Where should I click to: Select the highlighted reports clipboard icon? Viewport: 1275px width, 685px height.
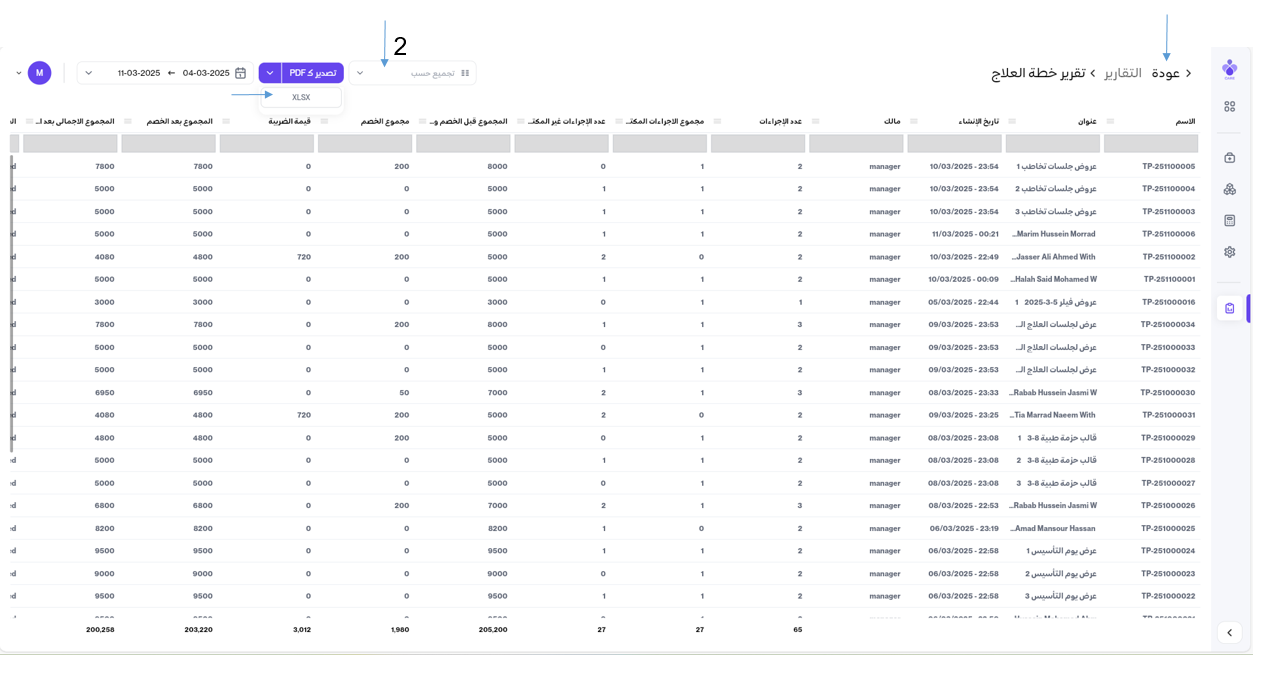point(1229,308)
